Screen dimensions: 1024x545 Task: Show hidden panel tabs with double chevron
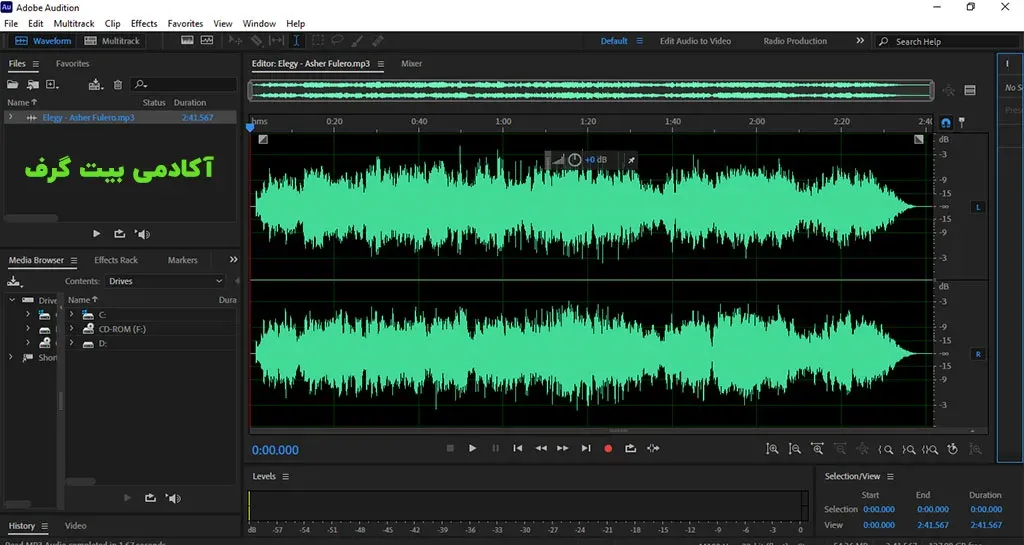pos(233,260)
